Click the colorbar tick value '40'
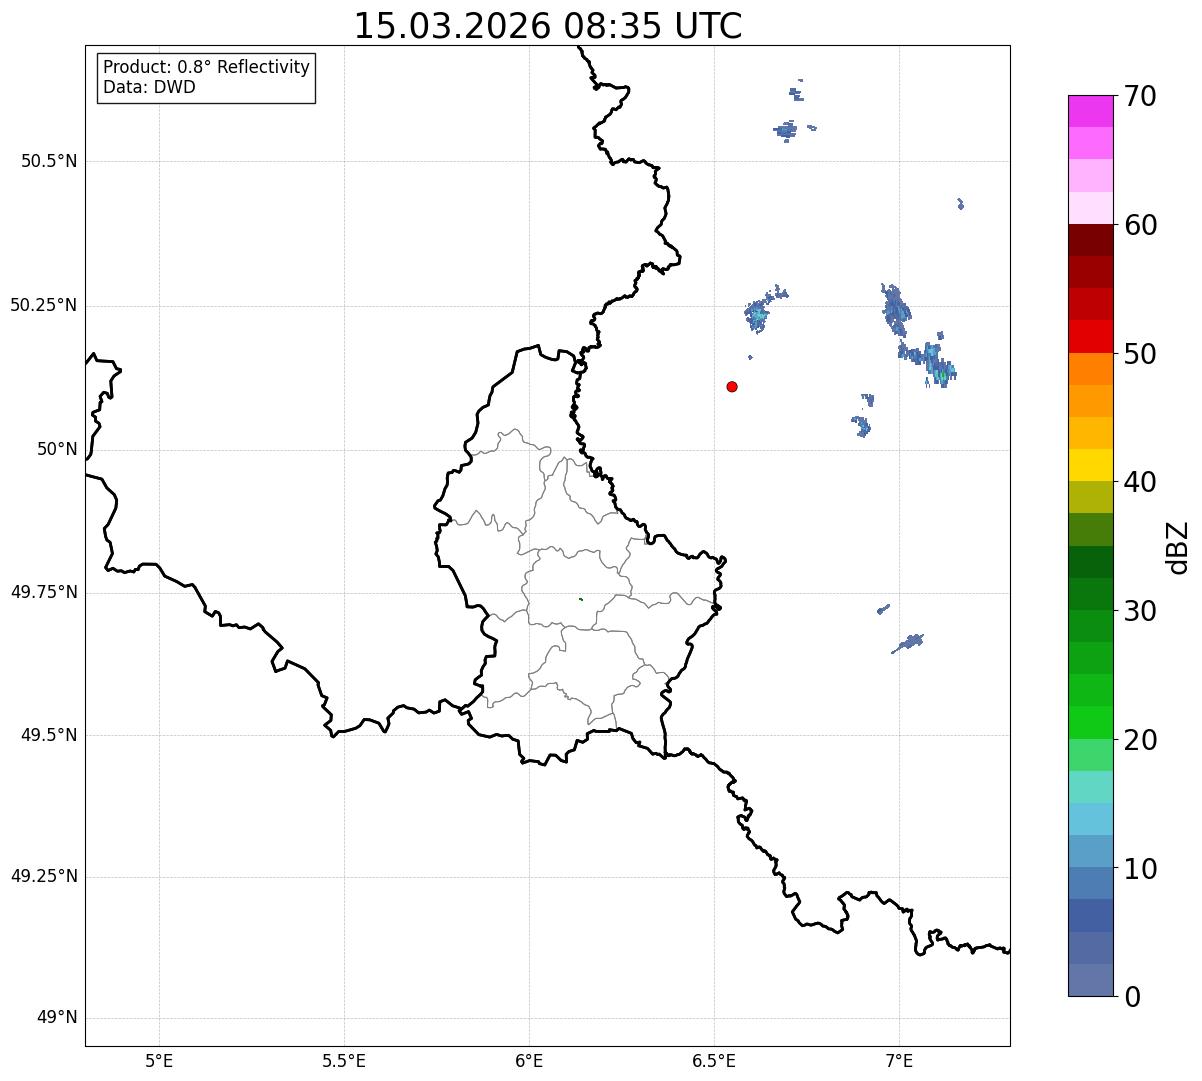The width and height of the screenshot is (1202, 1081). tap(1140, 482)
